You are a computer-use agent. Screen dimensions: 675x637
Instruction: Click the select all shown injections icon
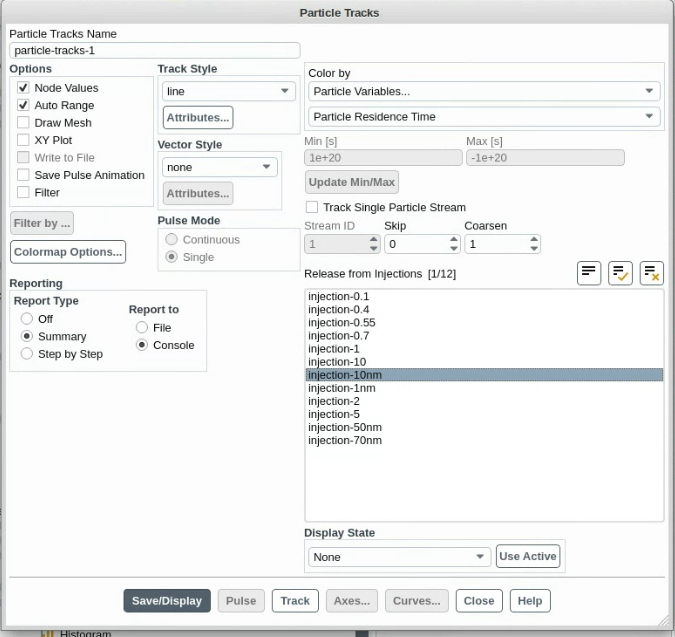point(620,273)
